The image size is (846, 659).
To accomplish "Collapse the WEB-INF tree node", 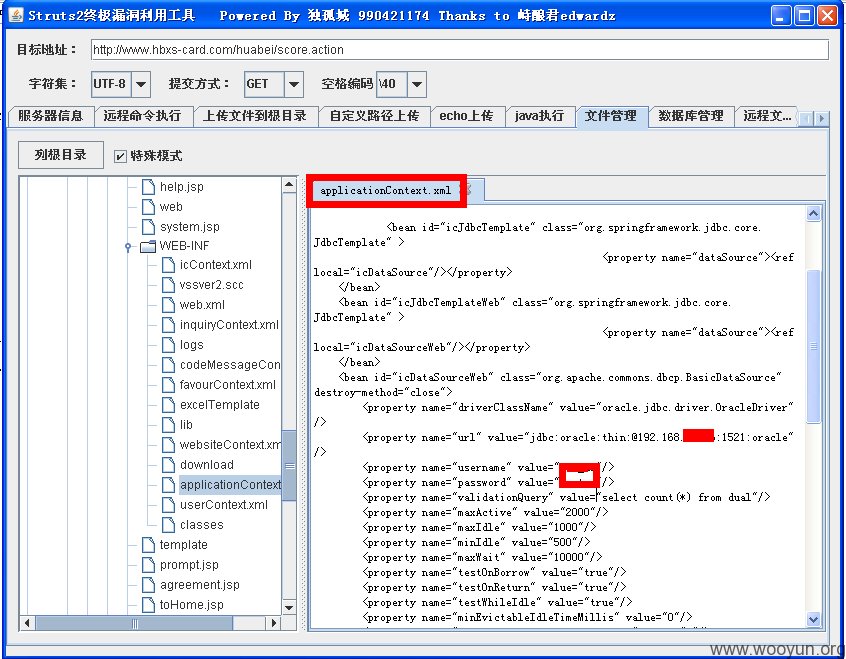I will [128, 247].
